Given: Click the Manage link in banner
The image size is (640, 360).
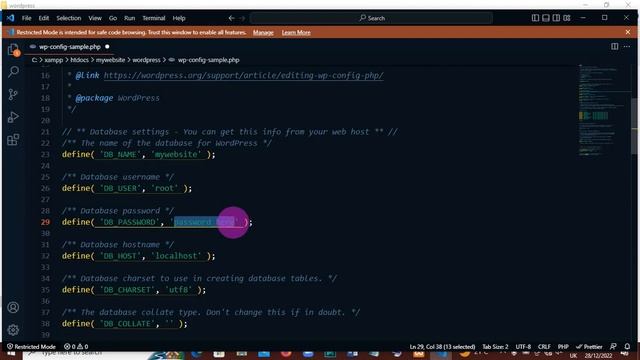Looking at the screenshot, I should pos(263,32).
